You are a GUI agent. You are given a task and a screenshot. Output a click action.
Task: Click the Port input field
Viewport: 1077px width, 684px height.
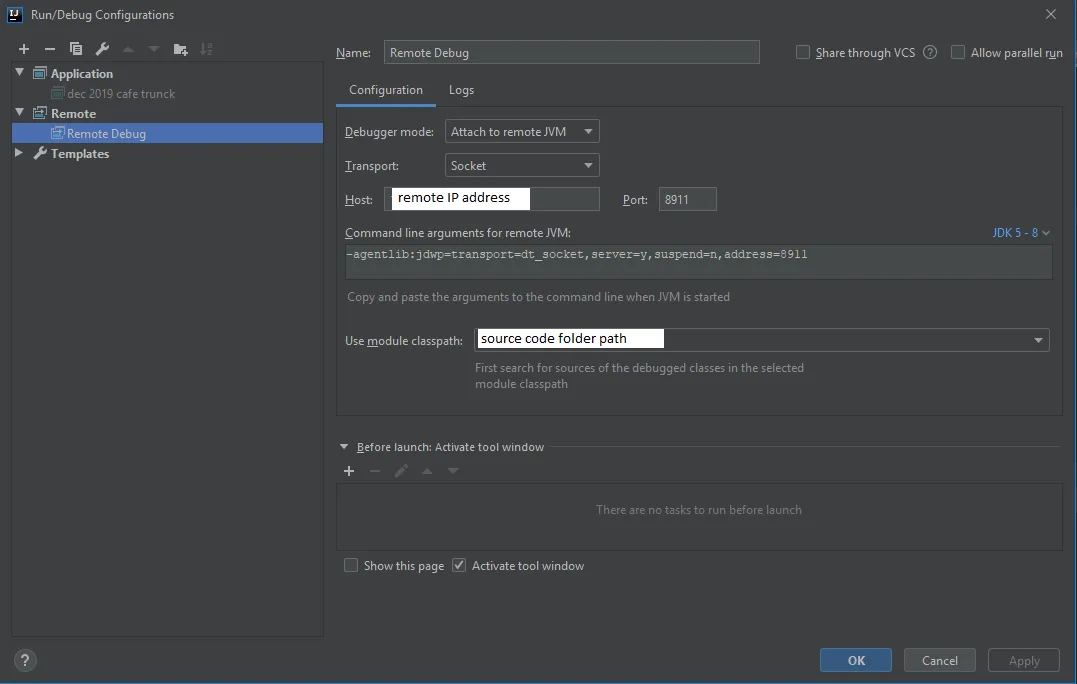[687, 199]
